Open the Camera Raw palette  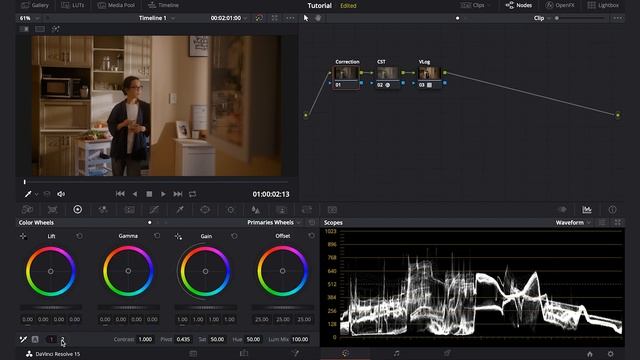(x=27, y=209)
